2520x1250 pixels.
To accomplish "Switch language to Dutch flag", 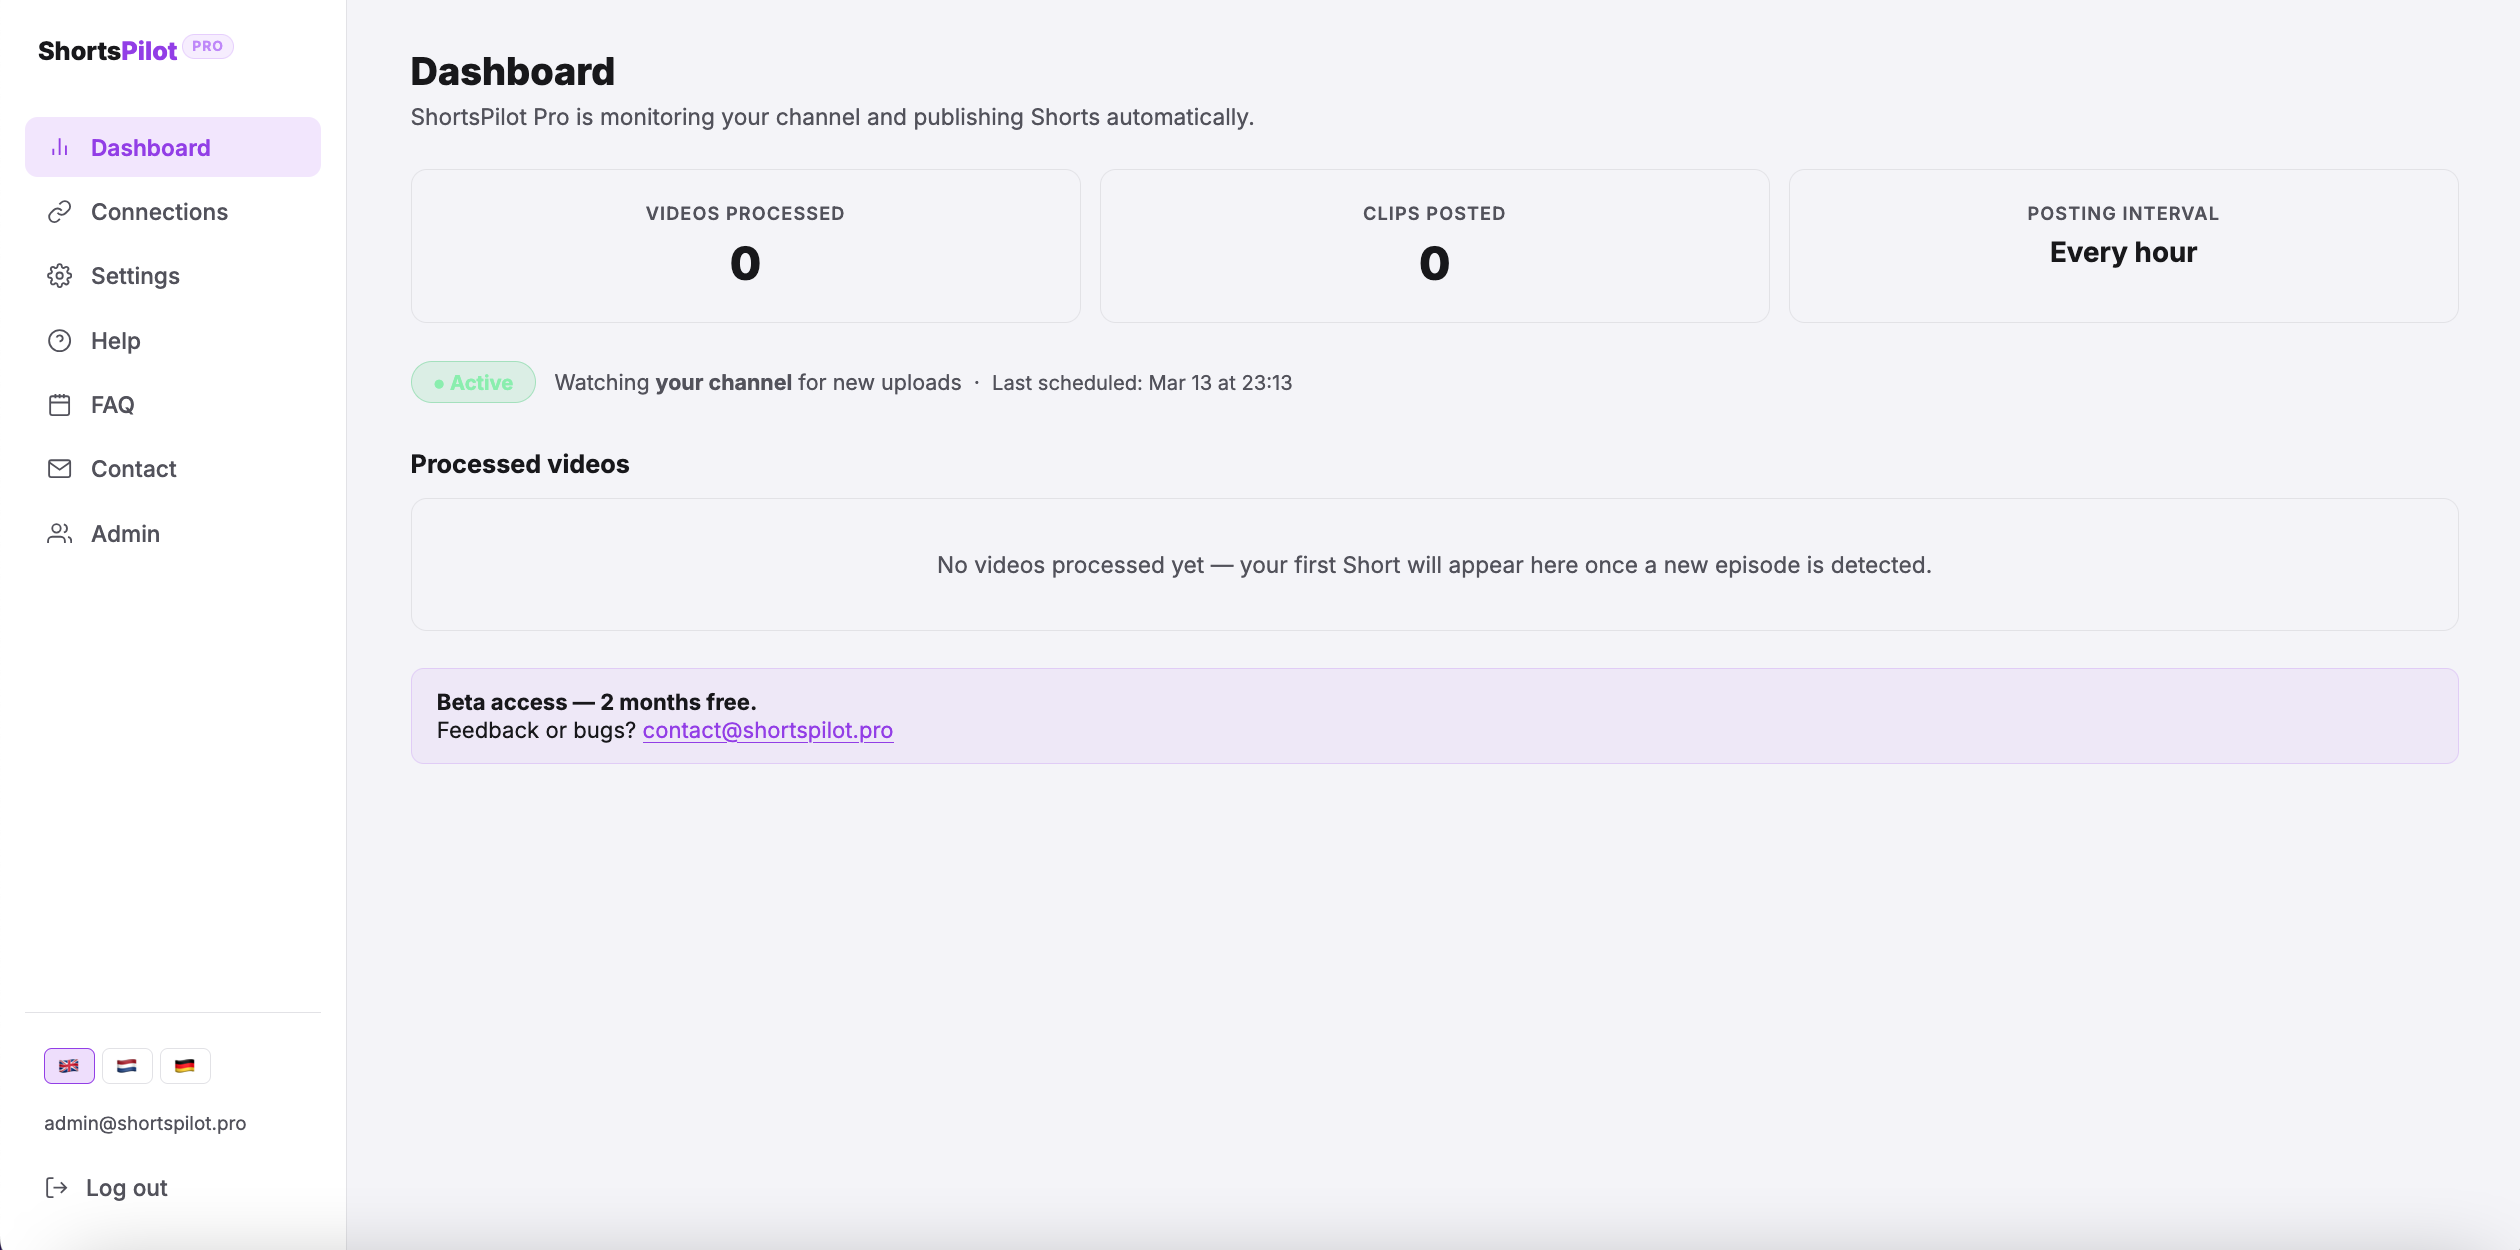I will (127, 1065).
